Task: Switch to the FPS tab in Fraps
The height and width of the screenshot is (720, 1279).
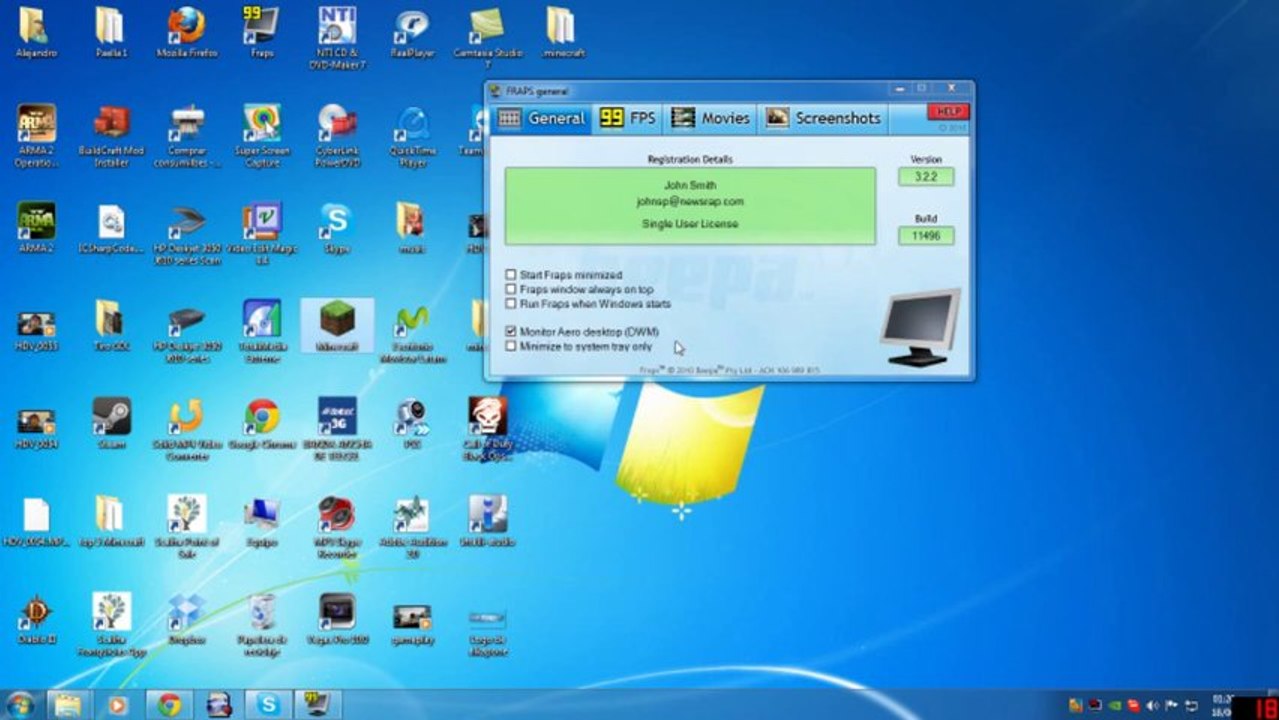Action: [x=627, y=118]
